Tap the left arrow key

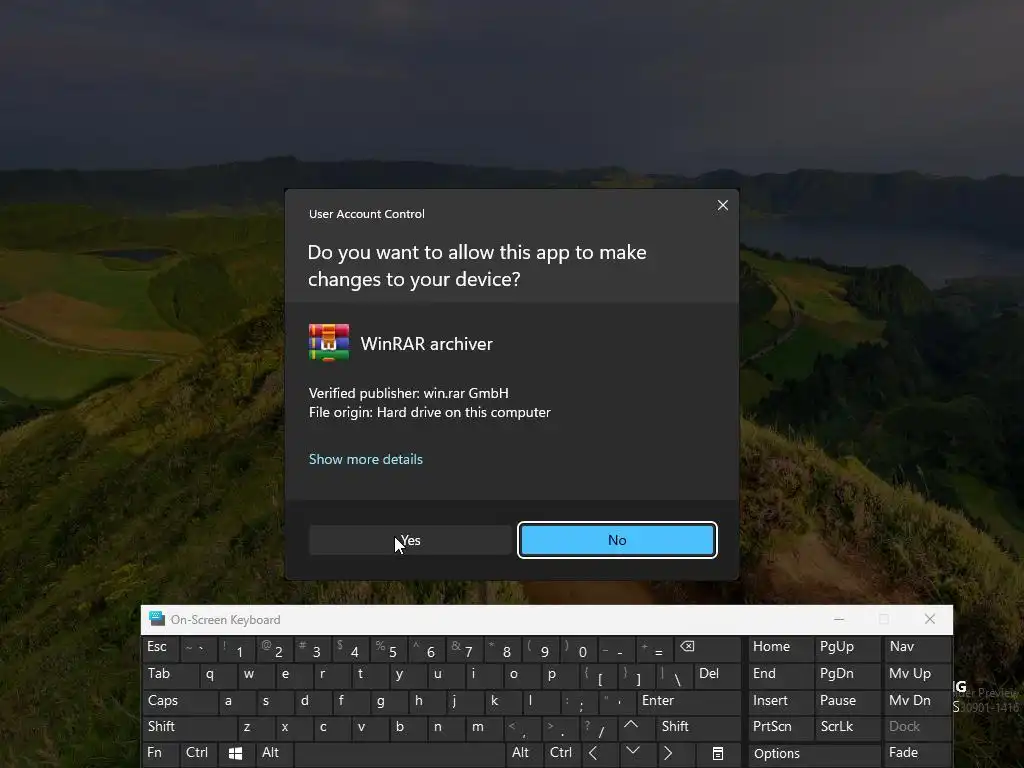599,754
